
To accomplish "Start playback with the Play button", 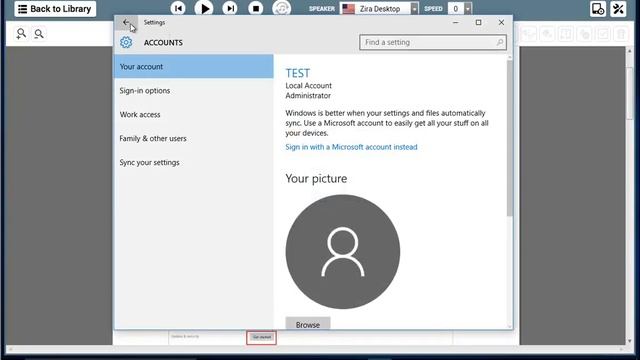I will pos(204,8).
